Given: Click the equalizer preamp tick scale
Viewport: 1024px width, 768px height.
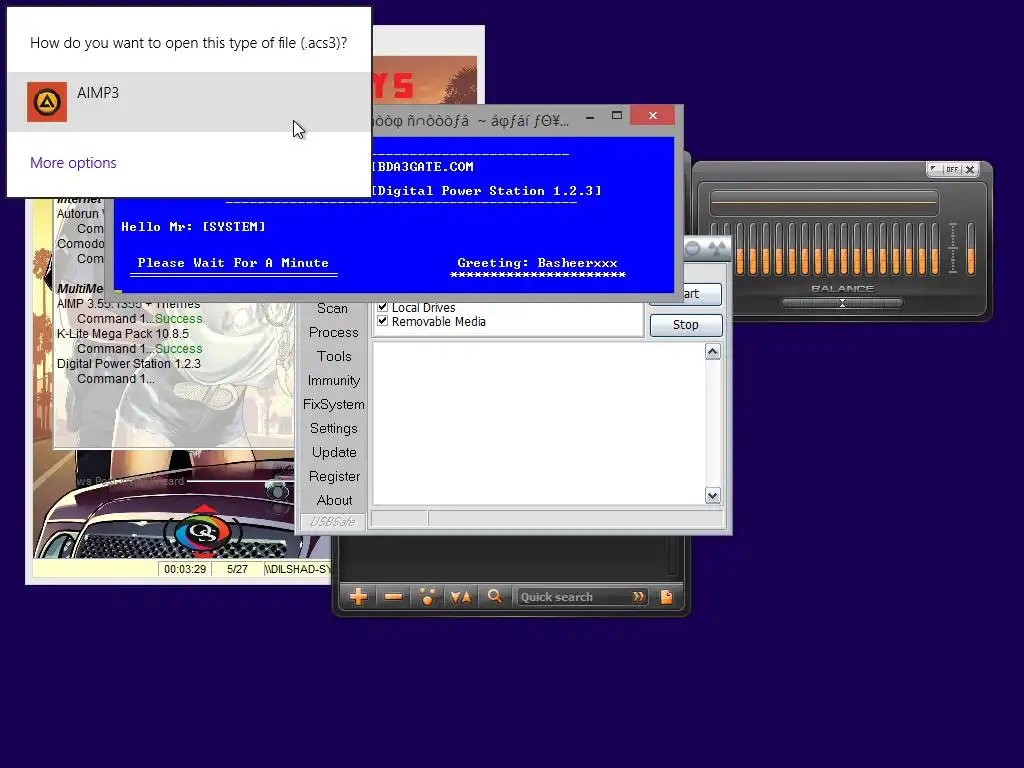Looking at the screenshot, I should pos(953,248).
